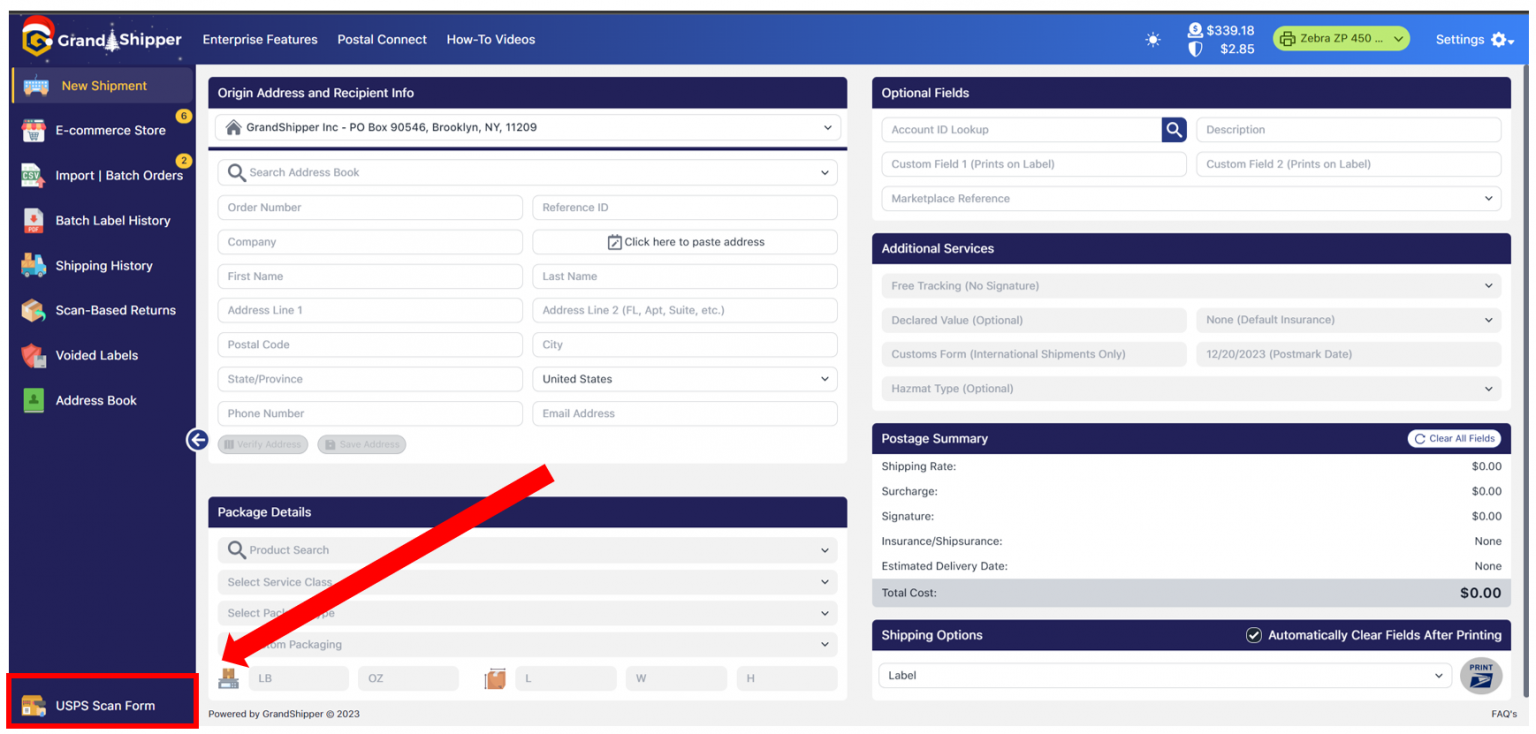Open the How-To Videos menu item
1536x734 pixels.
[x=490, y=40]
